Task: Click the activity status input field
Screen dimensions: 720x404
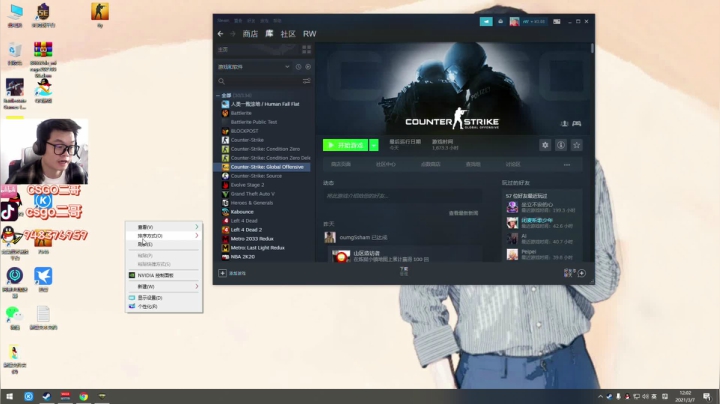Action: 402,196
